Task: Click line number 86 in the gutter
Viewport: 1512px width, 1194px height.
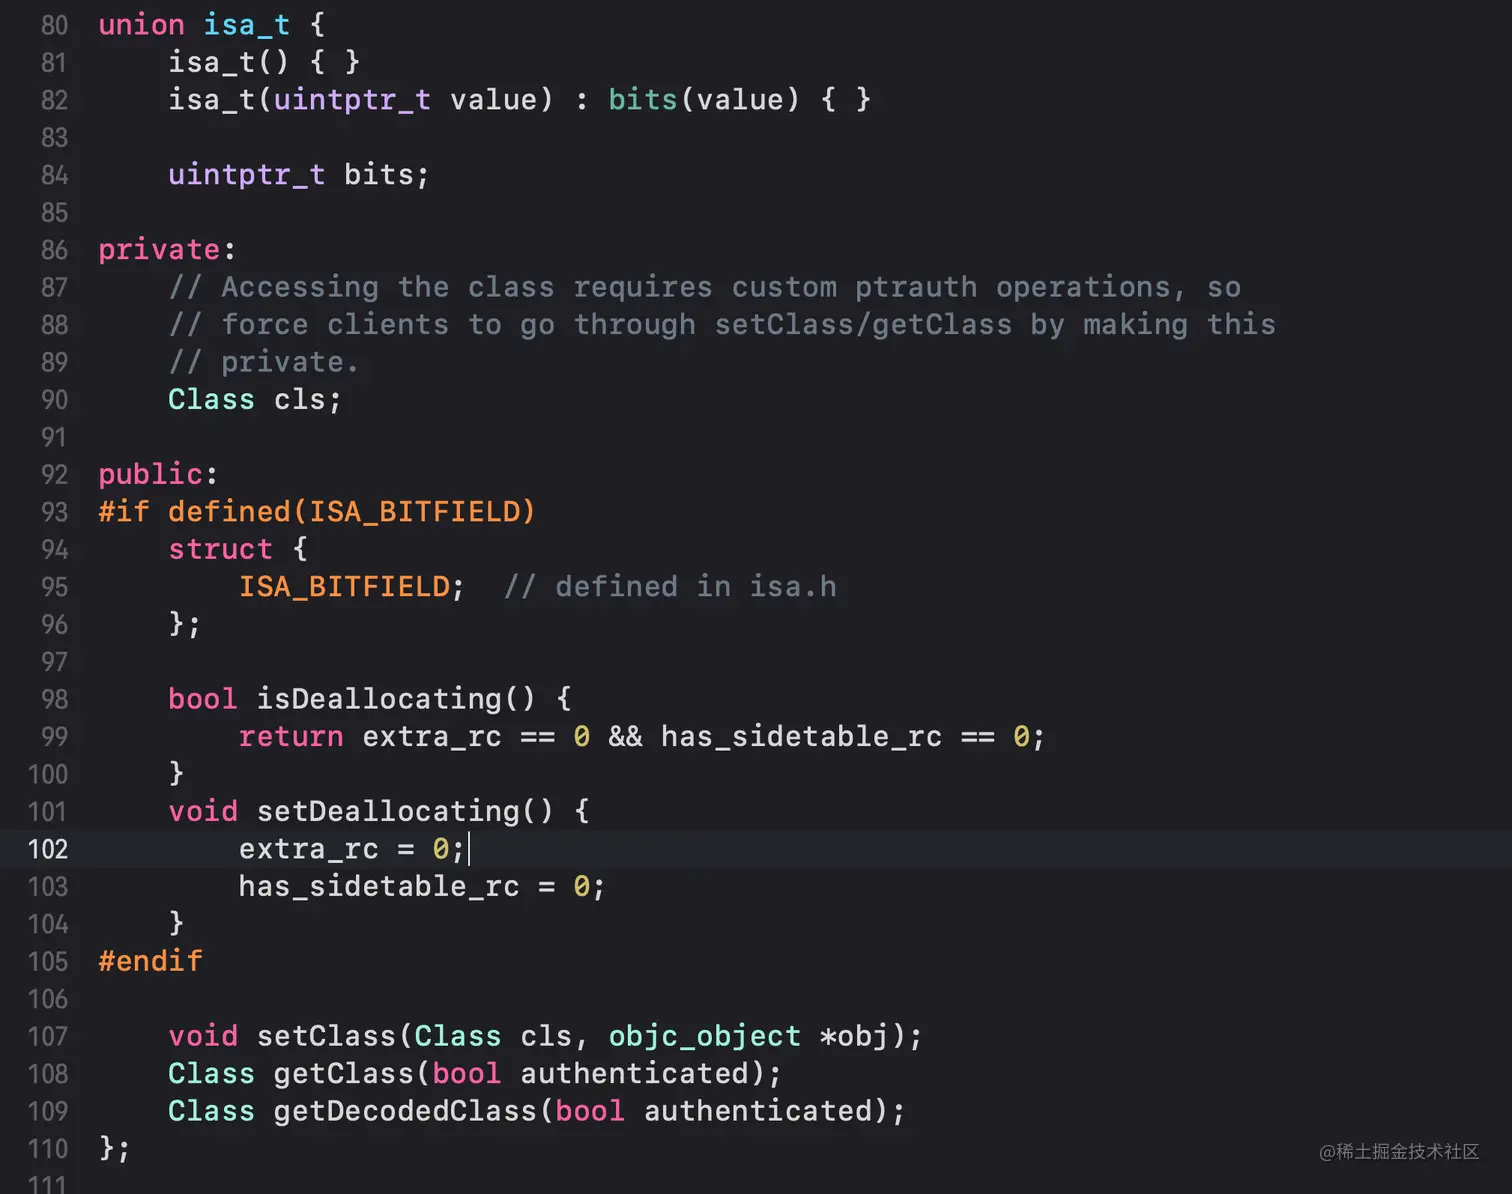Action: [x=54, y=250]
